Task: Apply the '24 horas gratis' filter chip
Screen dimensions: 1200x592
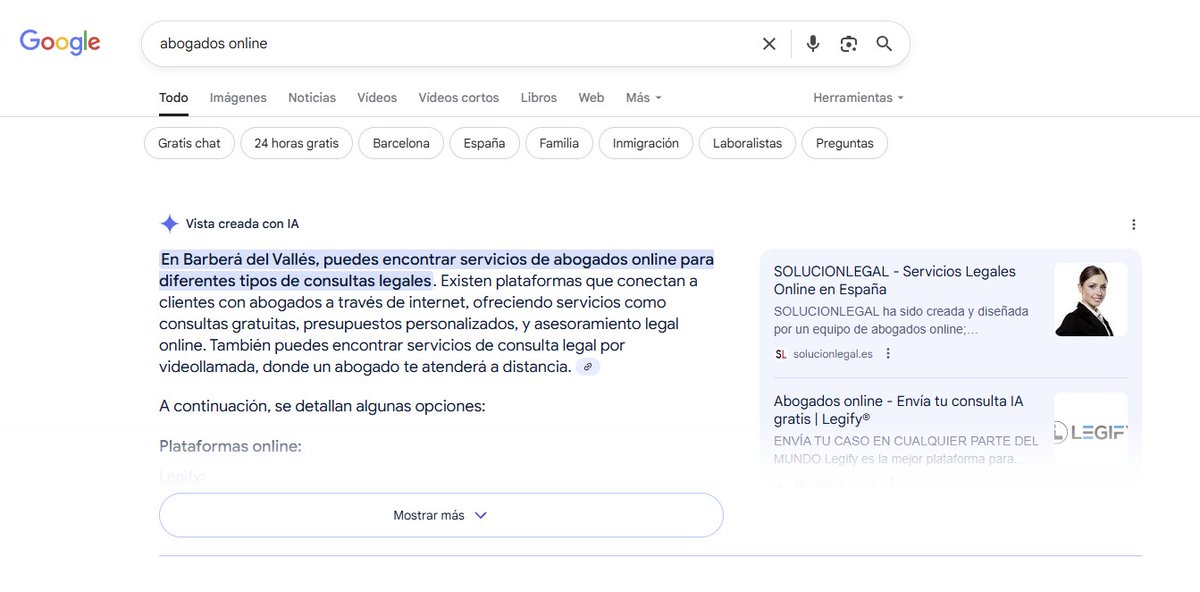Action: (x=296, y=143)
